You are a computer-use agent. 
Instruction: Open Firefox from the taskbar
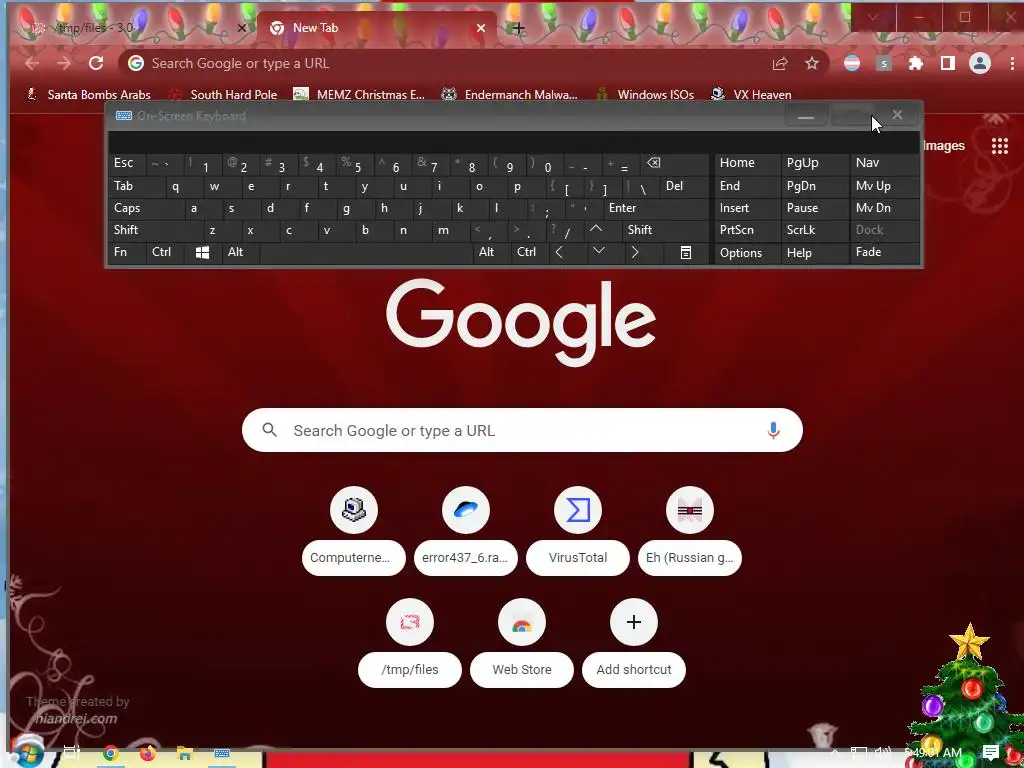coord(148,754)
